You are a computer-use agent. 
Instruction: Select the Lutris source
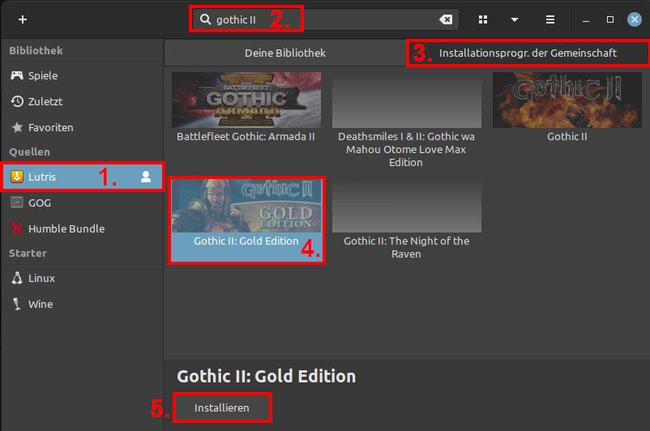82,177
